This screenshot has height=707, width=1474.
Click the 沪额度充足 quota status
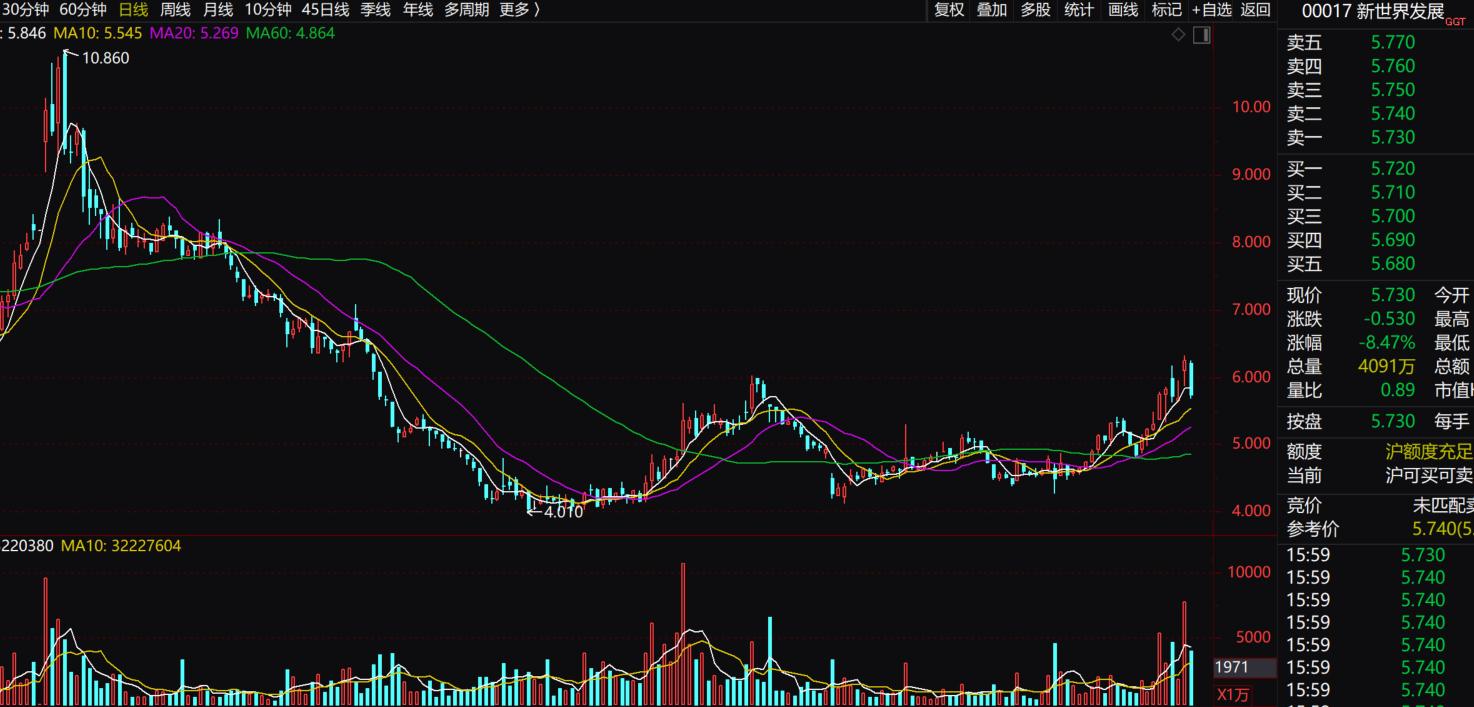1428,452
